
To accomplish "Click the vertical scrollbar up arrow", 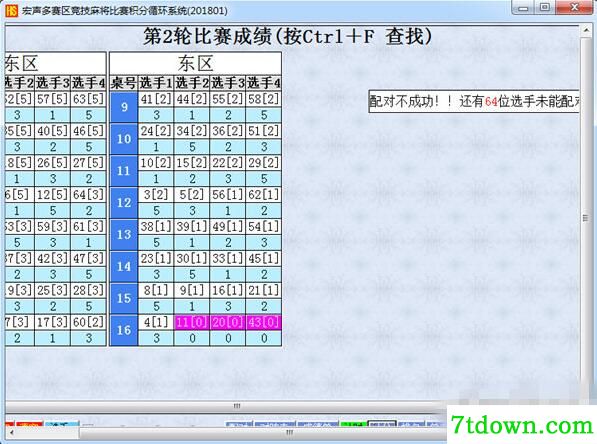I will point(586,30).
